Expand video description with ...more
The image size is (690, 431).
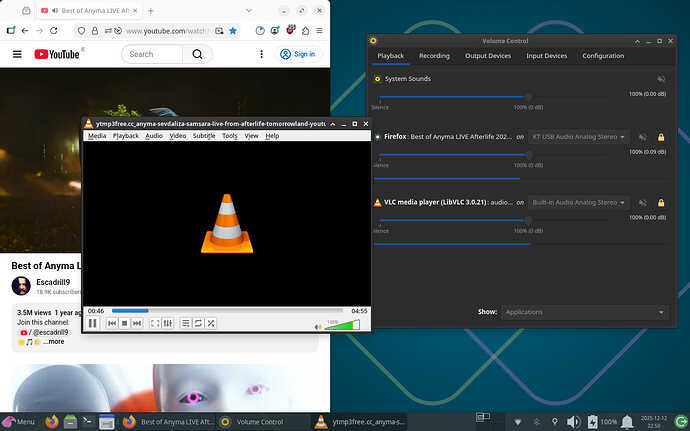pos(53,342)
